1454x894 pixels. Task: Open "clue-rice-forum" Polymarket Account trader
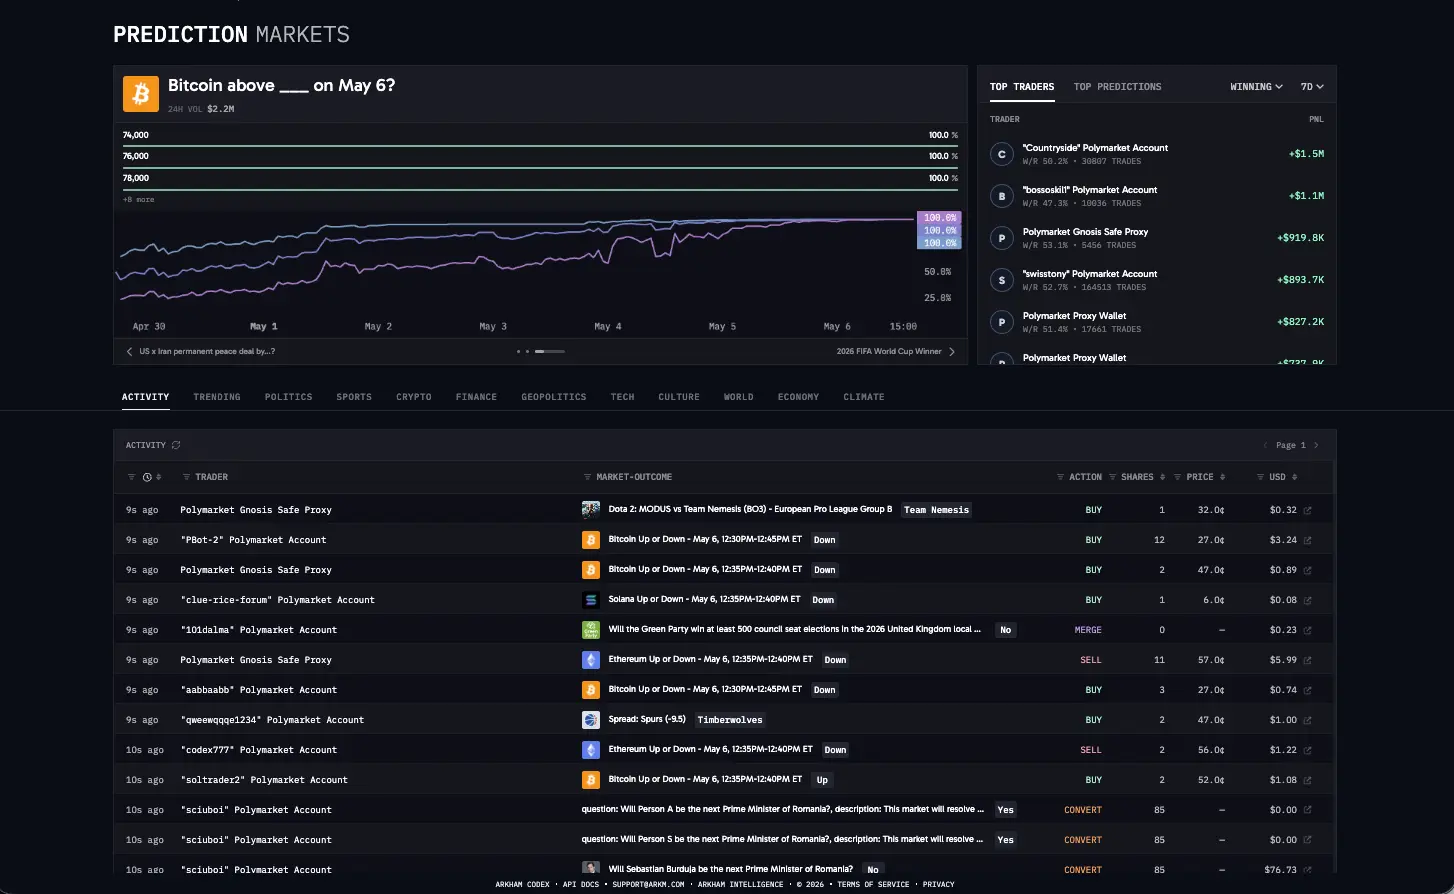278,600
